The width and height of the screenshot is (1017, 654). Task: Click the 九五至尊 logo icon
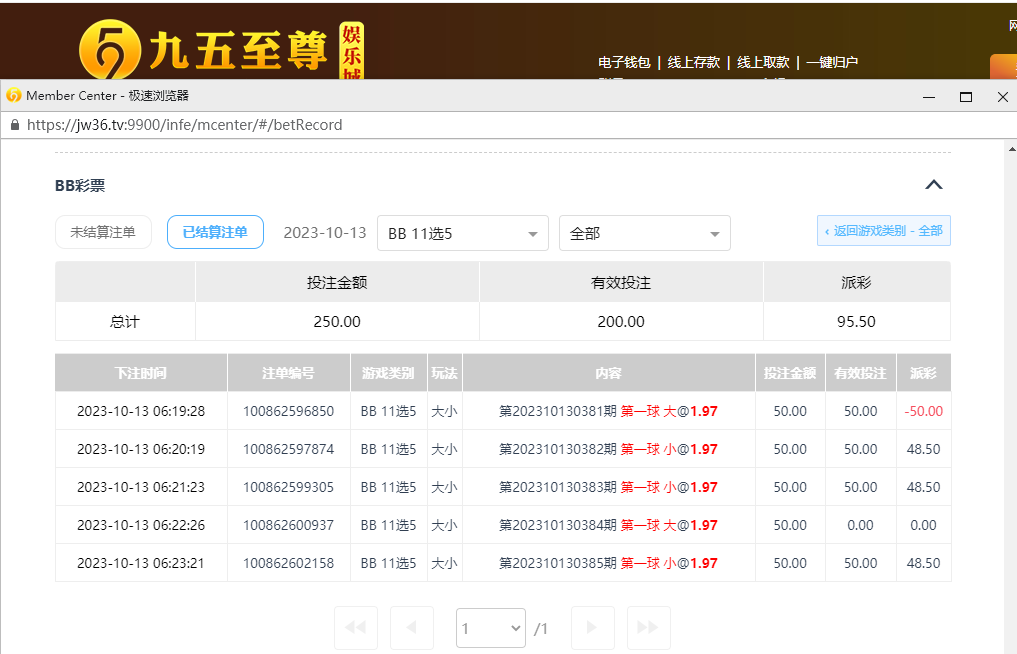coord(109,51)
